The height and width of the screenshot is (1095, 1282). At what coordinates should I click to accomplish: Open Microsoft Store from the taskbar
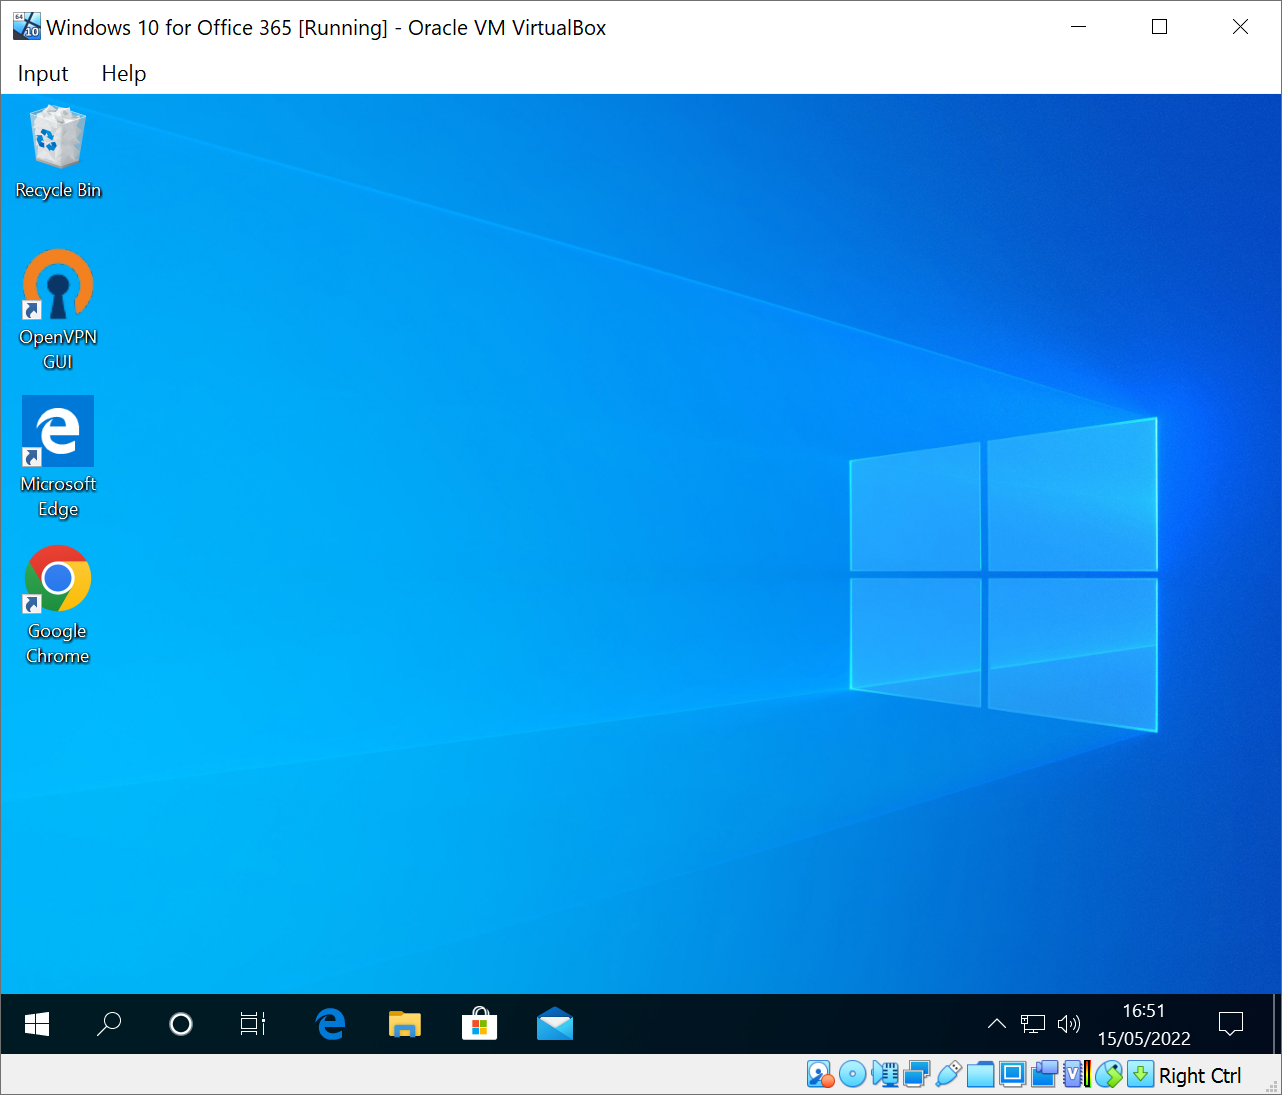480,1024
